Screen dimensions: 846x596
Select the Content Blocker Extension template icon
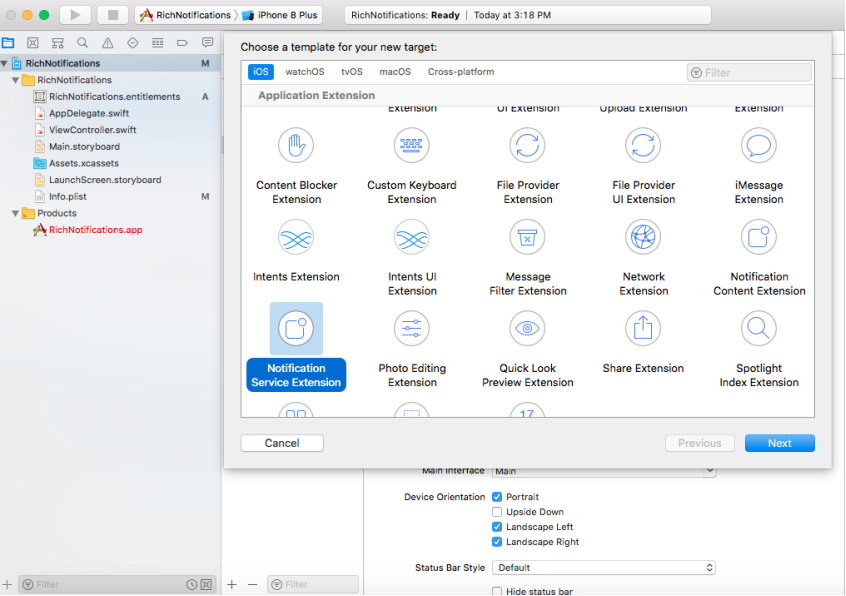296,145
